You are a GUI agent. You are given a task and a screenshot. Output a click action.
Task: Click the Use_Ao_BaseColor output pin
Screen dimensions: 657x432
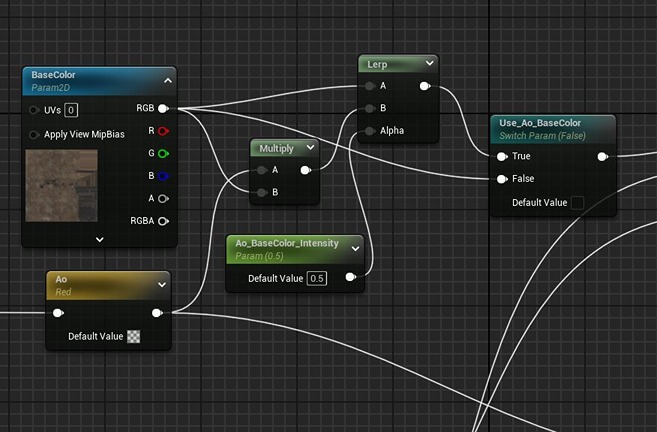click(603, 157)
